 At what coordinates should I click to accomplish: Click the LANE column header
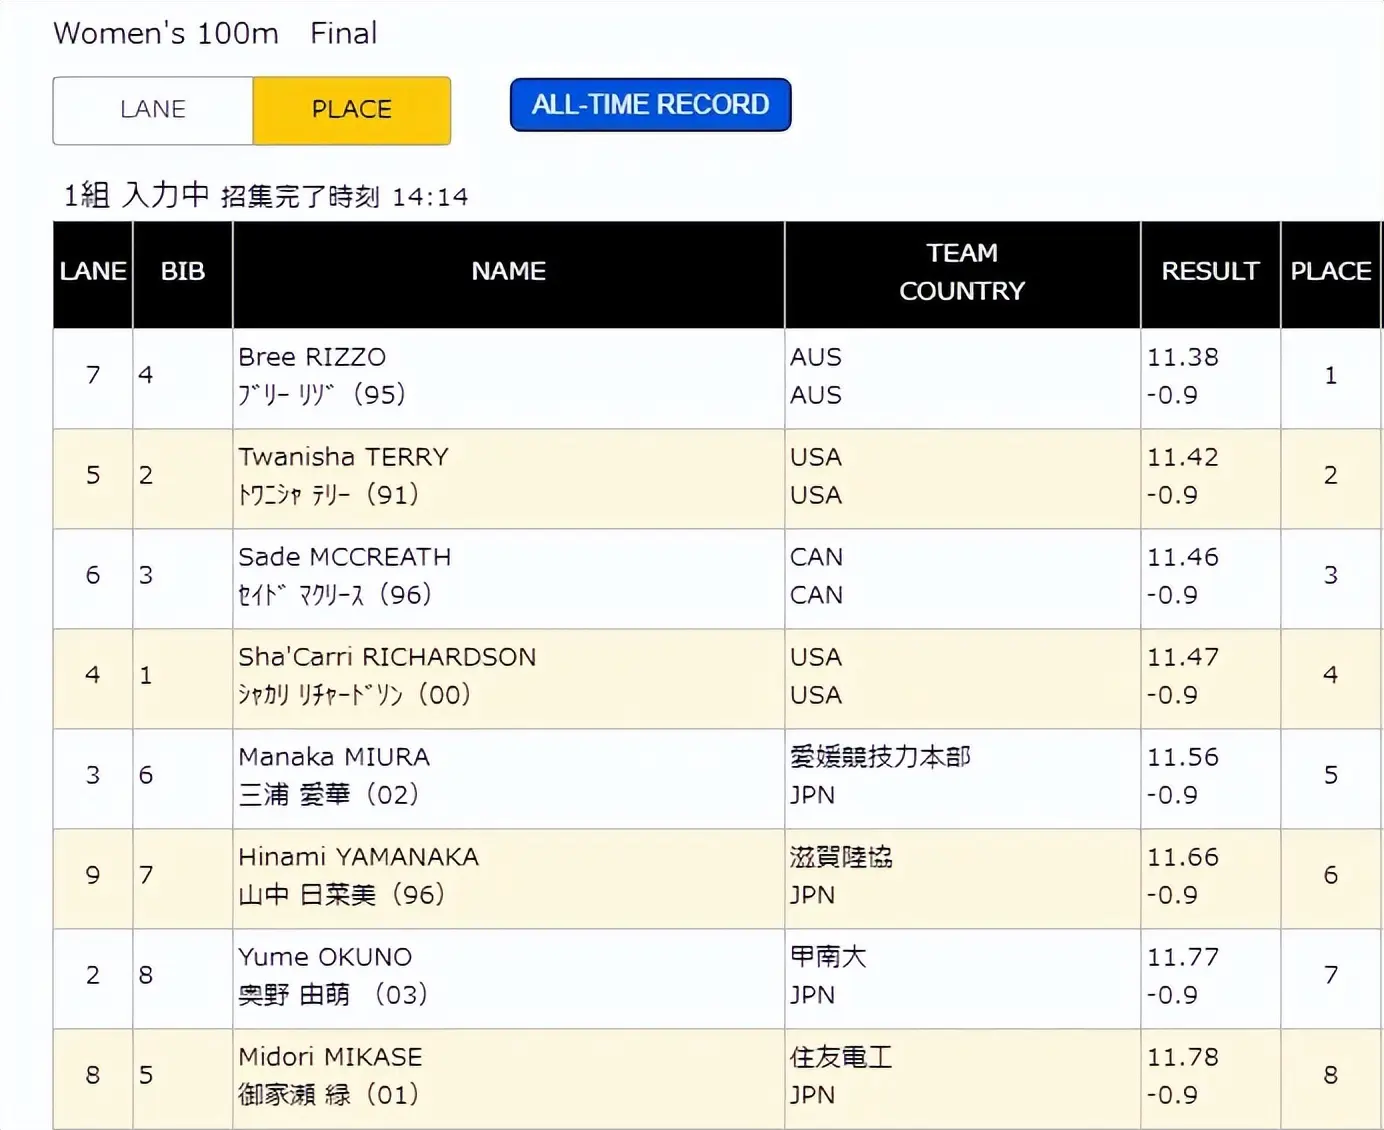(x=93, y=272)
